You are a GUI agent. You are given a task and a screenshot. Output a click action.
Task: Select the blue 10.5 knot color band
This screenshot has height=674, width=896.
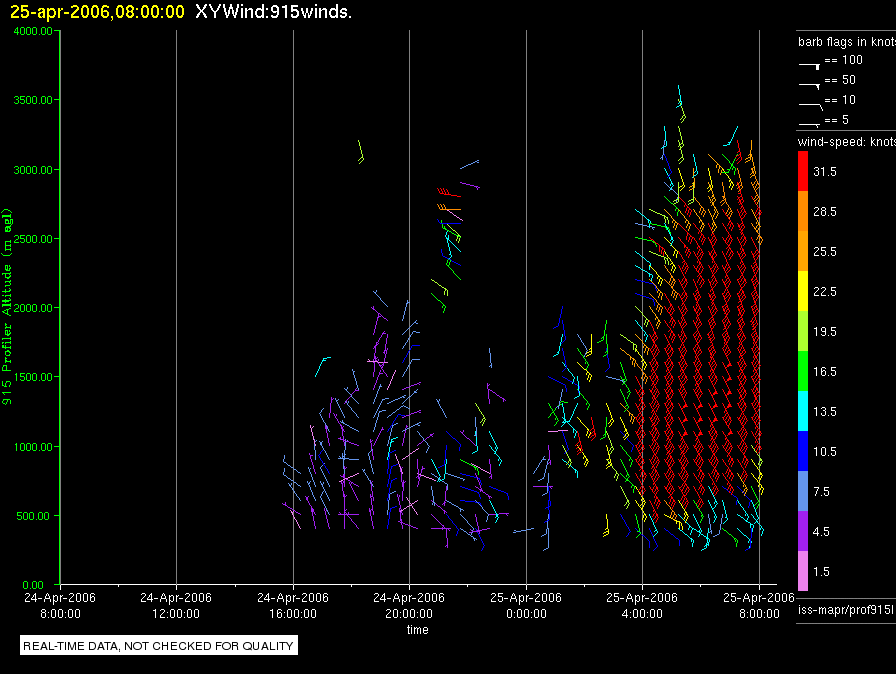[x=803, y=451]
